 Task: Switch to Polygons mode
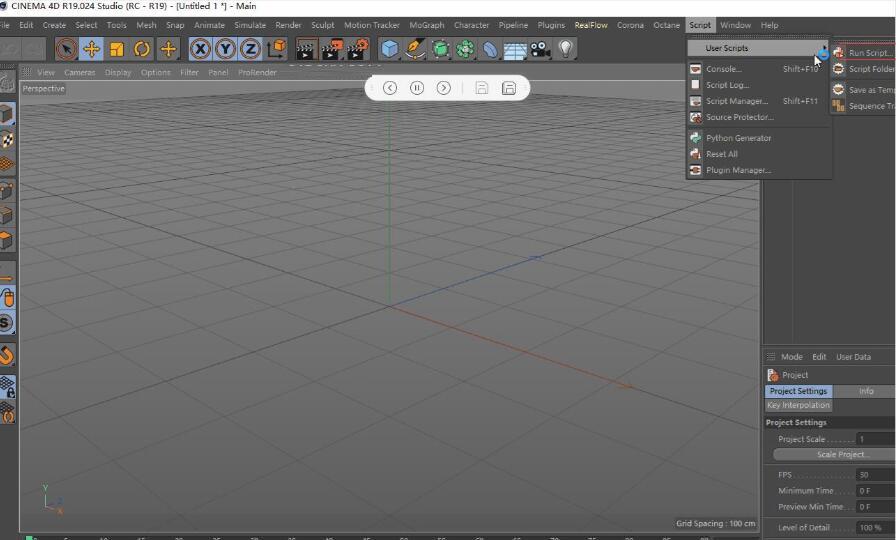[x=7, y=240]
